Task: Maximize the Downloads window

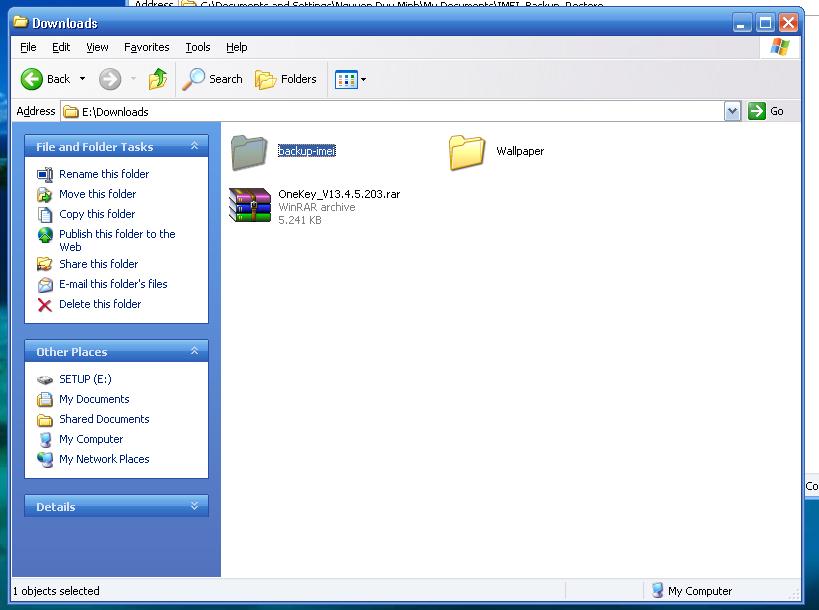Action: click(765, 23)
